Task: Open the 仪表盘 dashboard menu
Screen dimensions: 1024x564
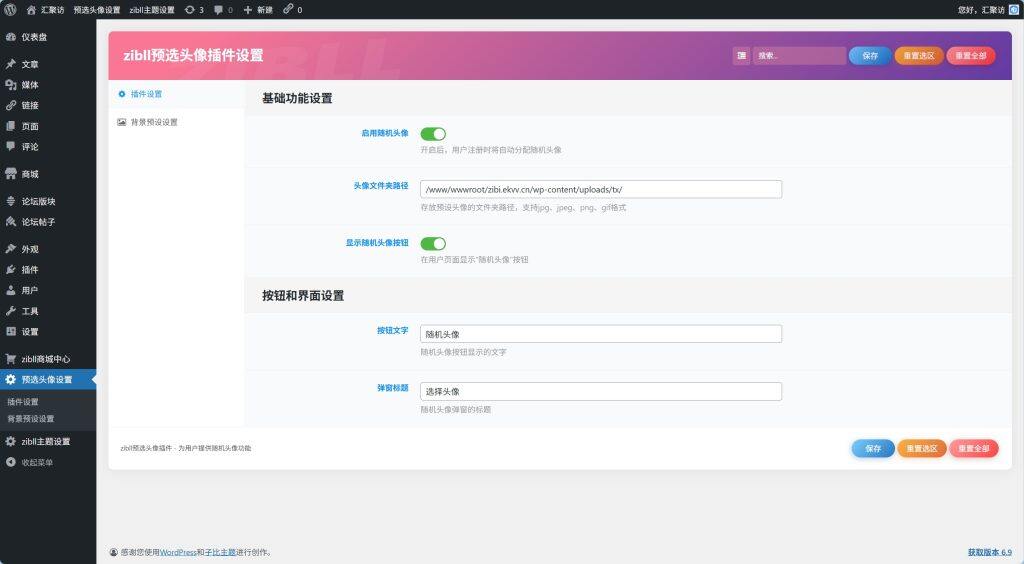Action: pyautogui.click(x=48, y=37)
